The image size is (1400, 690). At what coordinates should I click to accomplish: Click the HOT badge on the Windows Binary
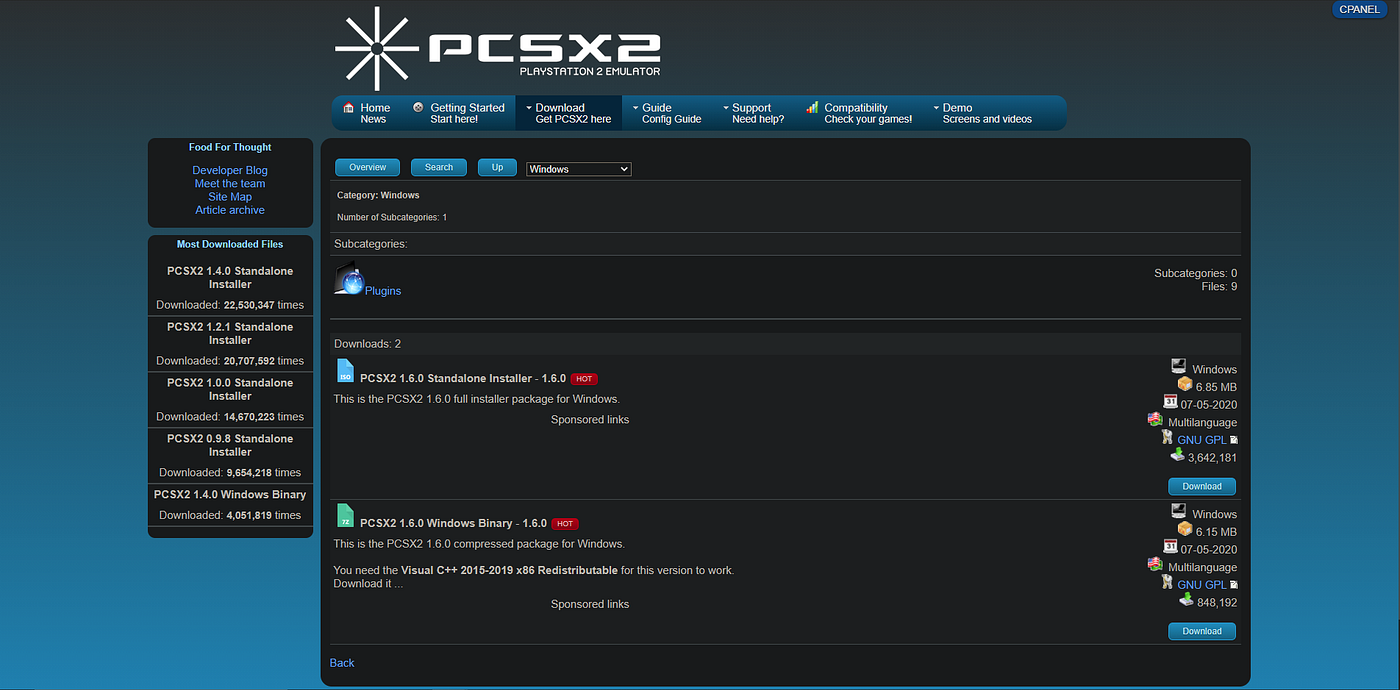pyautogui.click(x=565, y=523)
